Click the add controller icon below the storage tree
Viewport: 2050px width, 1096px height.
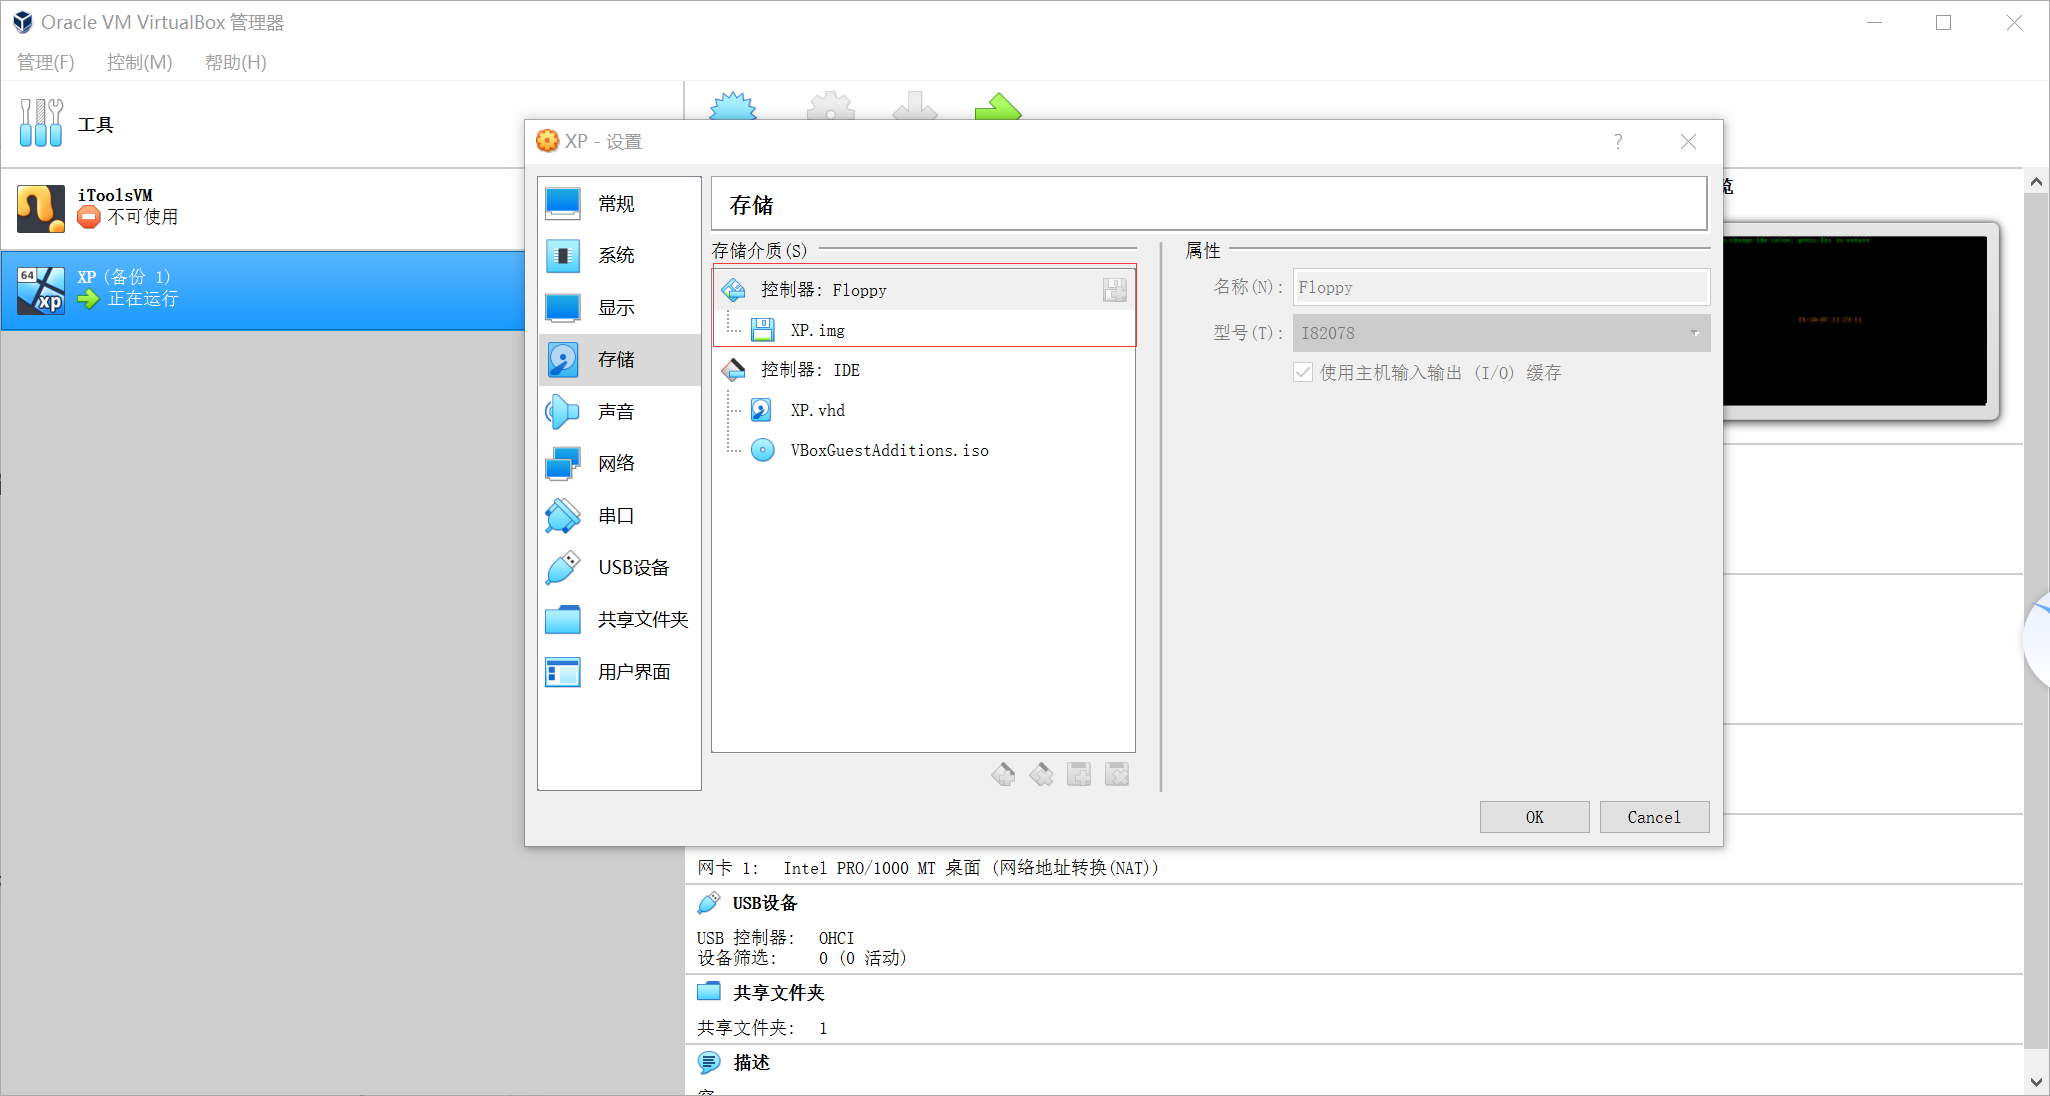[x=1003, y=774]
